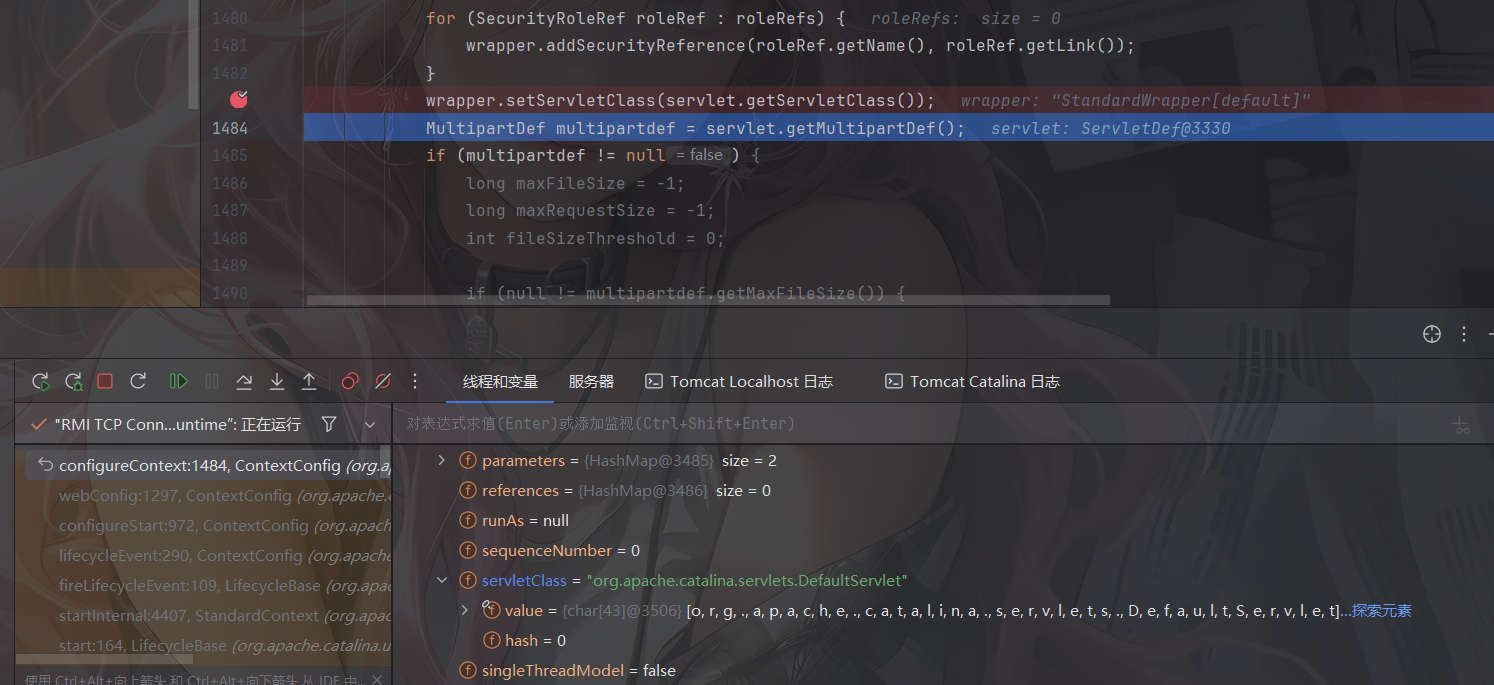Click the add-to-watches glasses icon
Viewport: 1494px width, 685px height.
pos(1461,425)
